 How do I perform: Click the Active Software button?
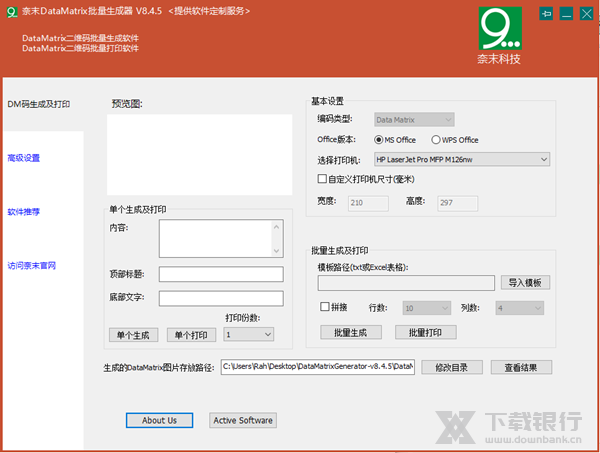[243, 420]
